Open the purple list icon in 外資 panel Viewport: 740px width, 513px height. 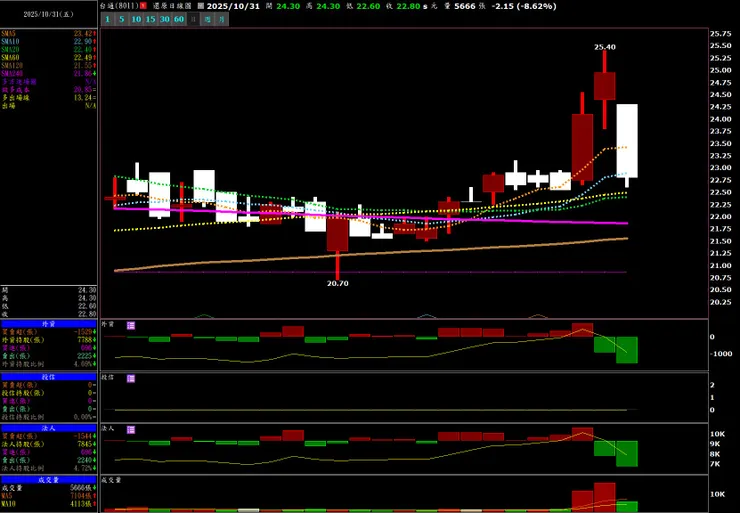[131, 325]
